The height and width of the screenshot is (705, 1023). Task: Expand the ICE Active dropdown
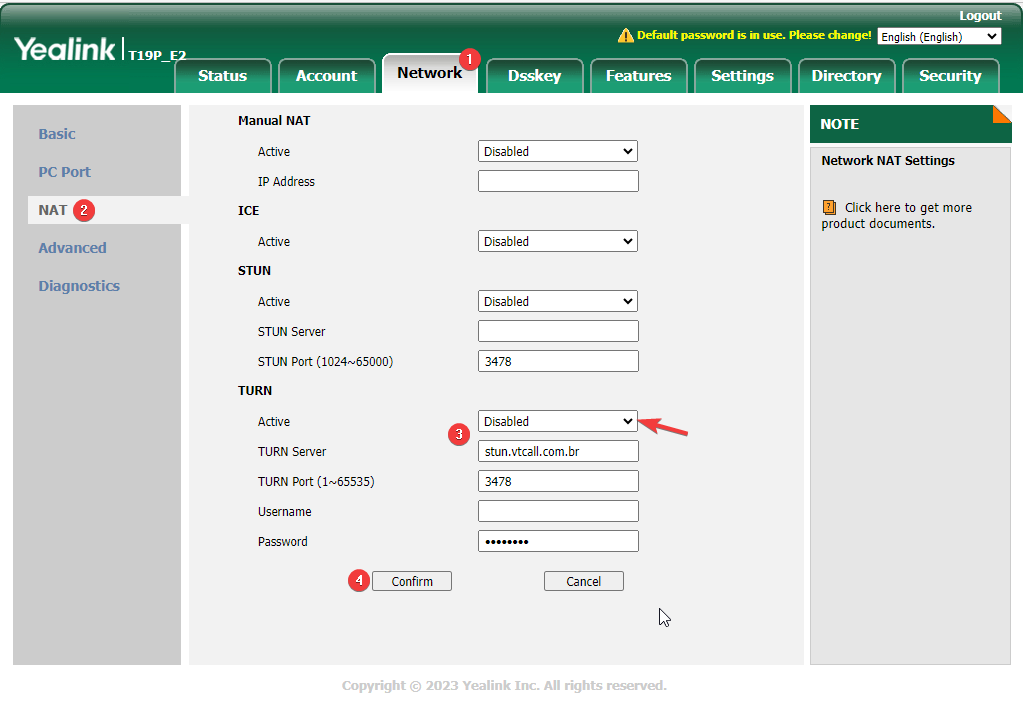(557, 242)
